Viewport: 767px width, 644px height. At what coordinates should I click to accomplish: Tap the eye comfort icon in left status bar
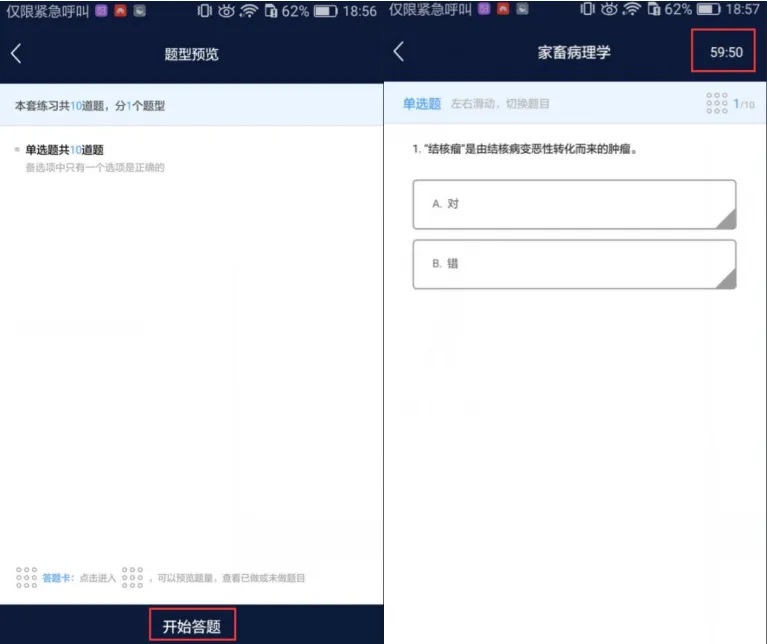pos(226,11)
